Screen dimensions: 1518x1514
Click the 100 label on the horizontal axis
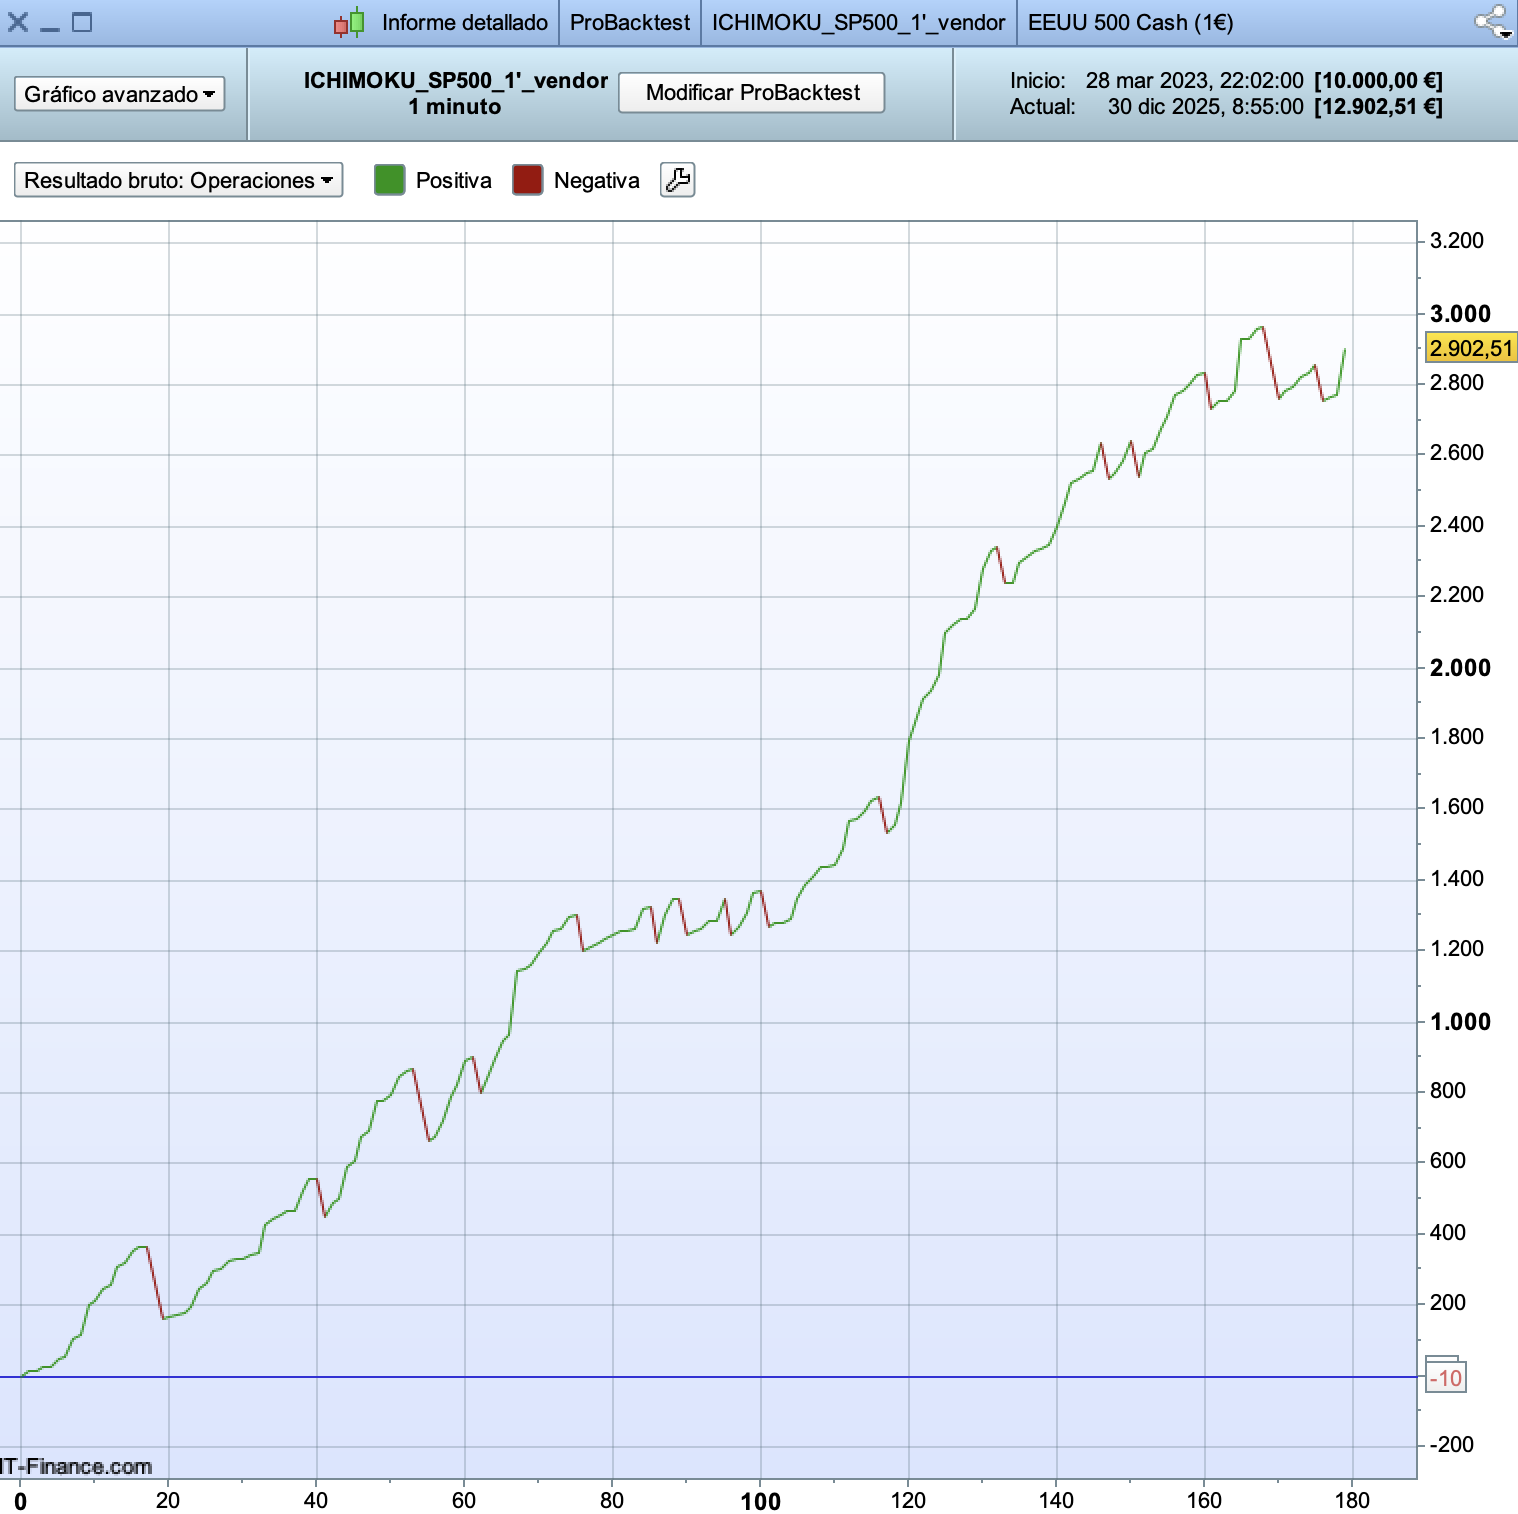(x=760, y=1500)
